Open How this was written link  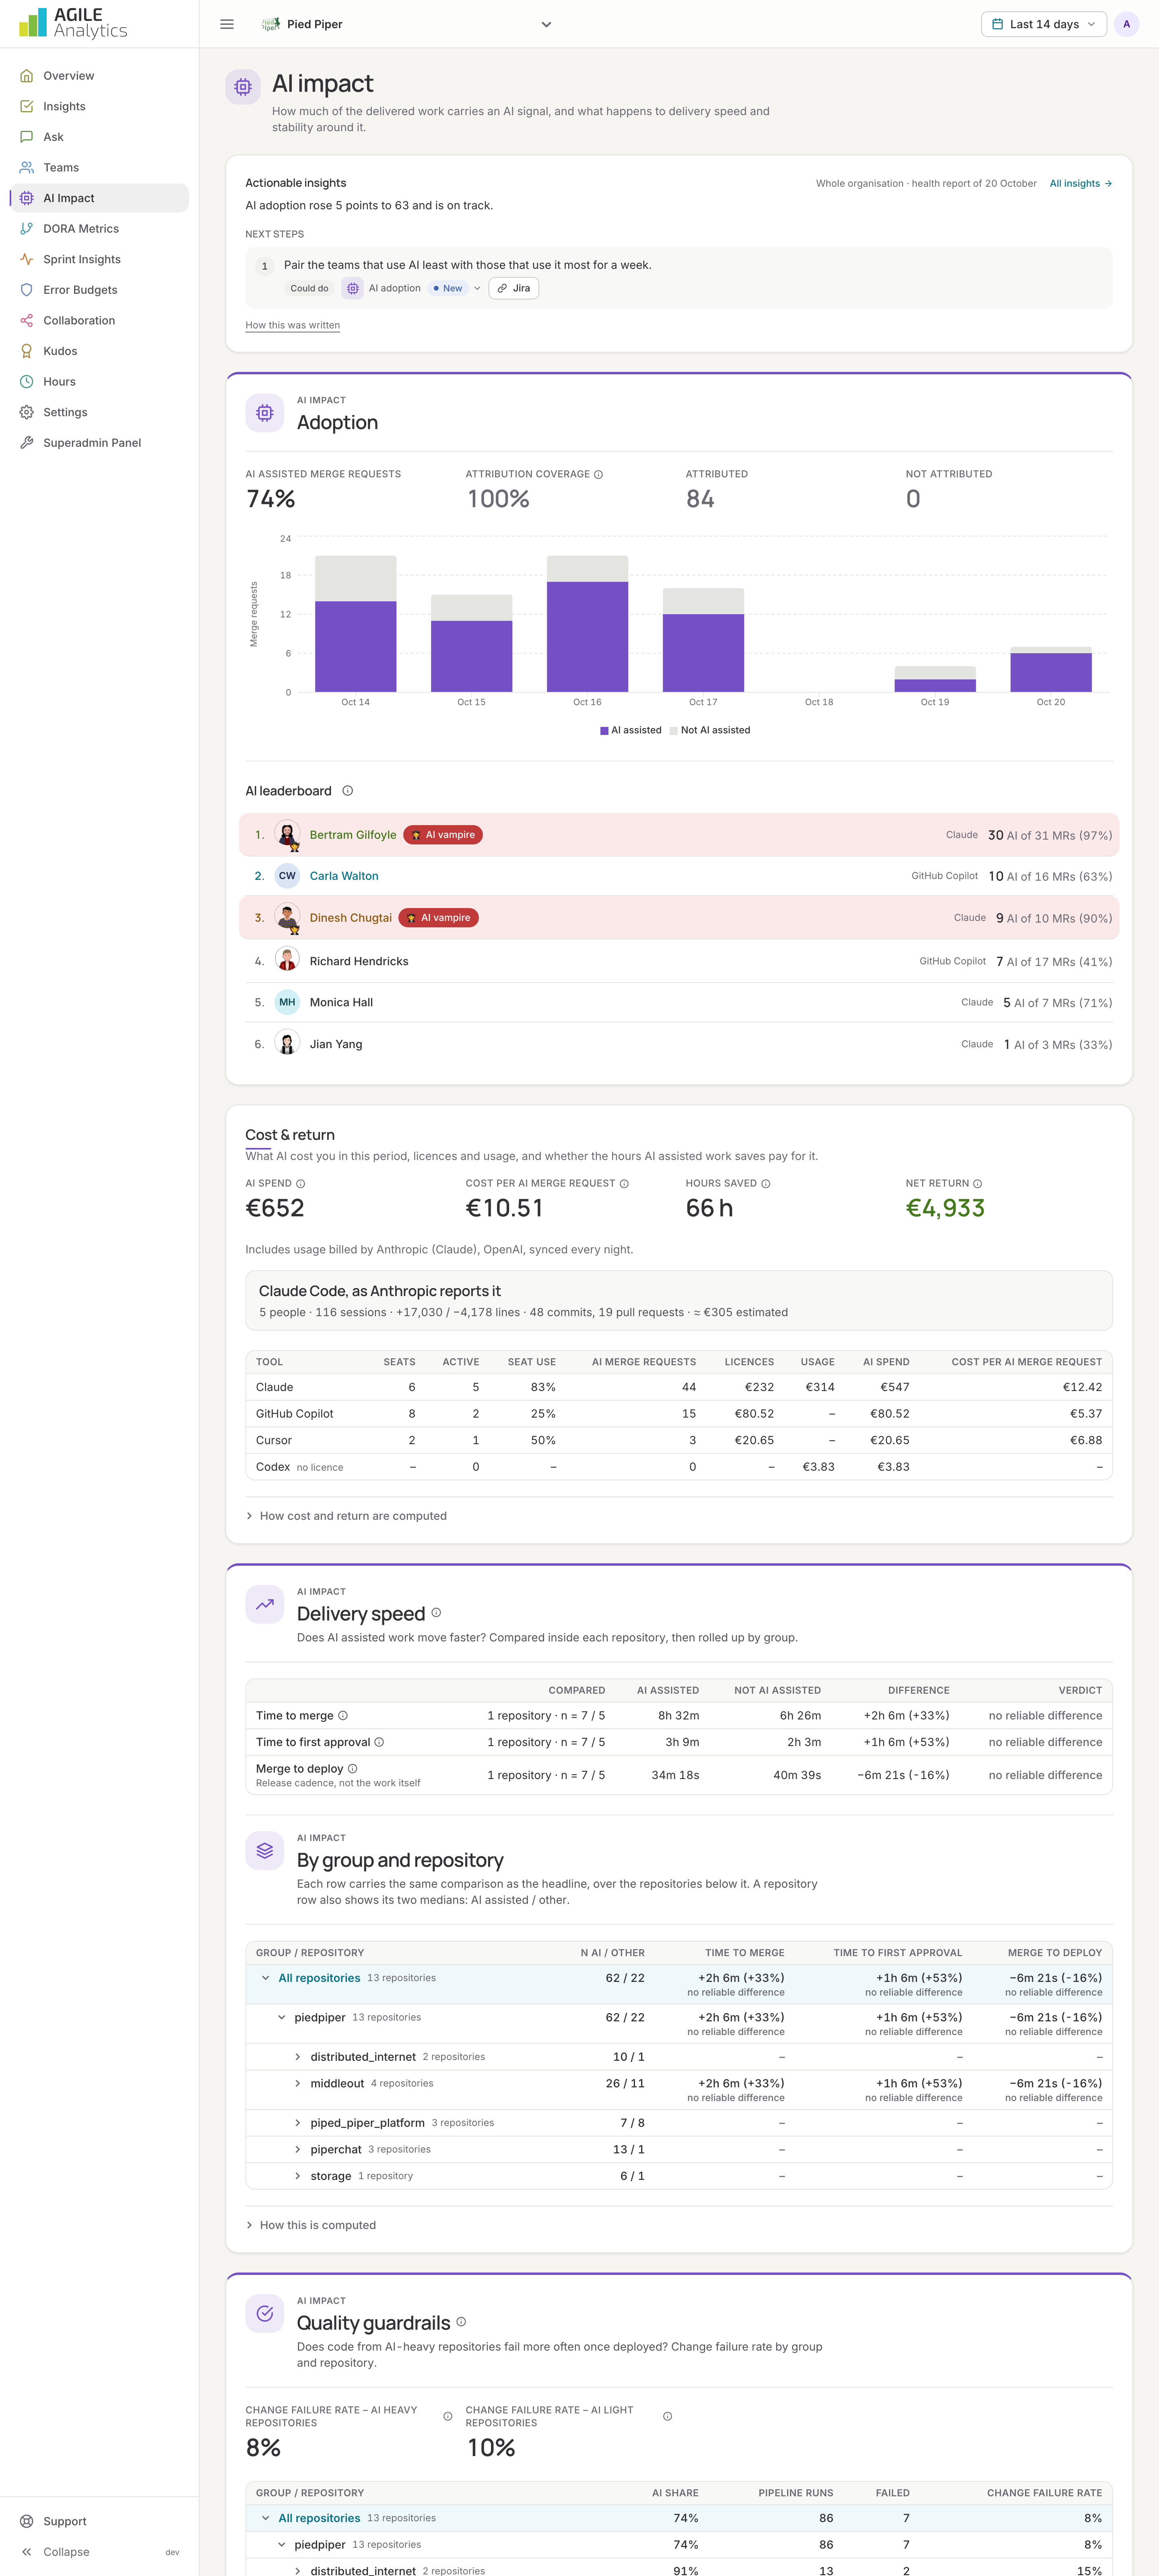tap(293, 325)
